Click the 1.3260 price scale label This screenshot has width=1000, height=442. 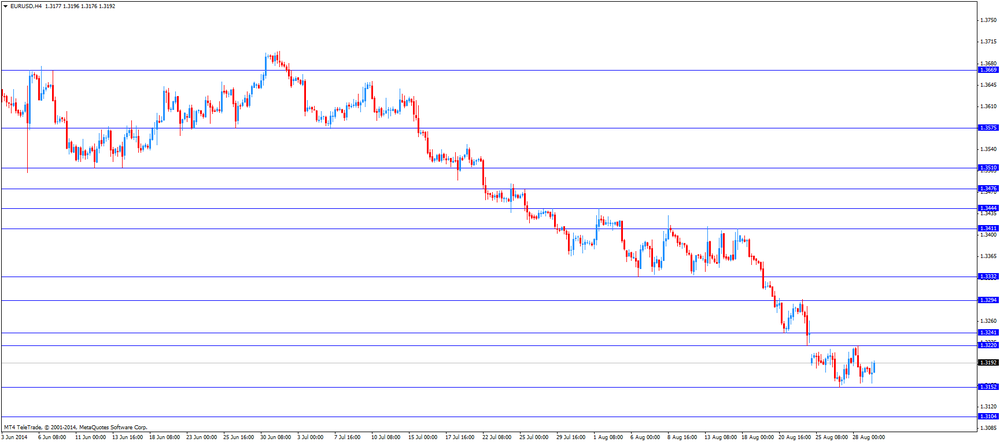tap(988, 321)
